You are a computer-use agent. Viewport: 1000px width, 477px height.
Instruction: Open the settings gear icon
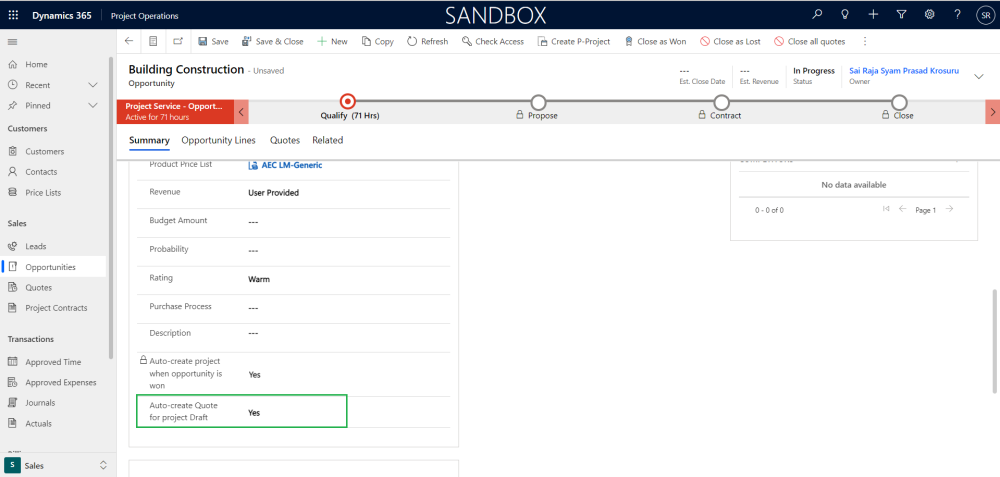[x=929, y=15]
